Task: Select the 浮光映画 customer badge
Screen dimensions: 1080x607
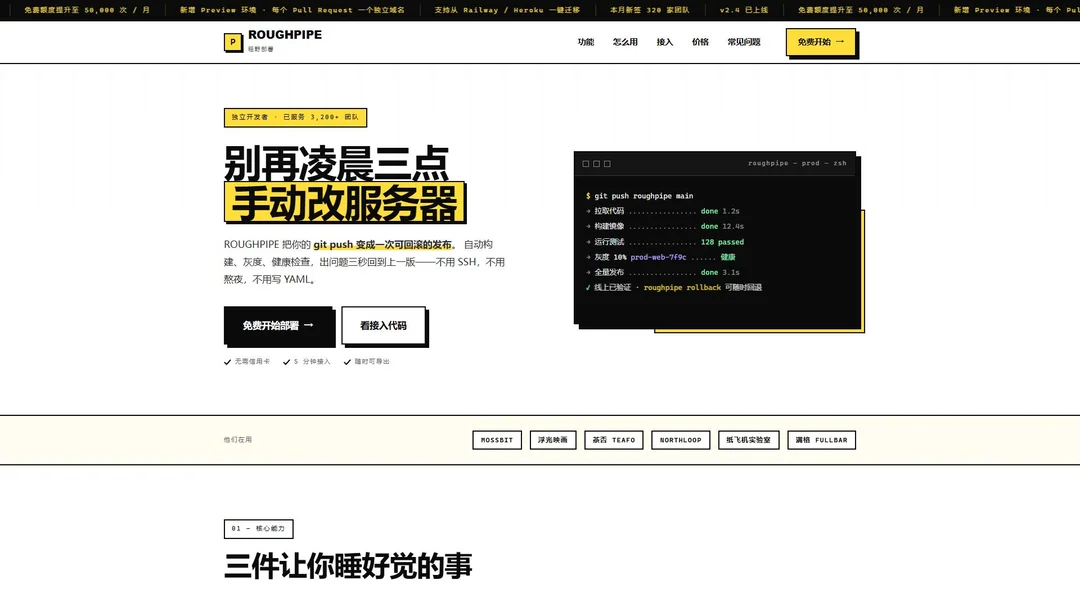Action: click(552, 440)
